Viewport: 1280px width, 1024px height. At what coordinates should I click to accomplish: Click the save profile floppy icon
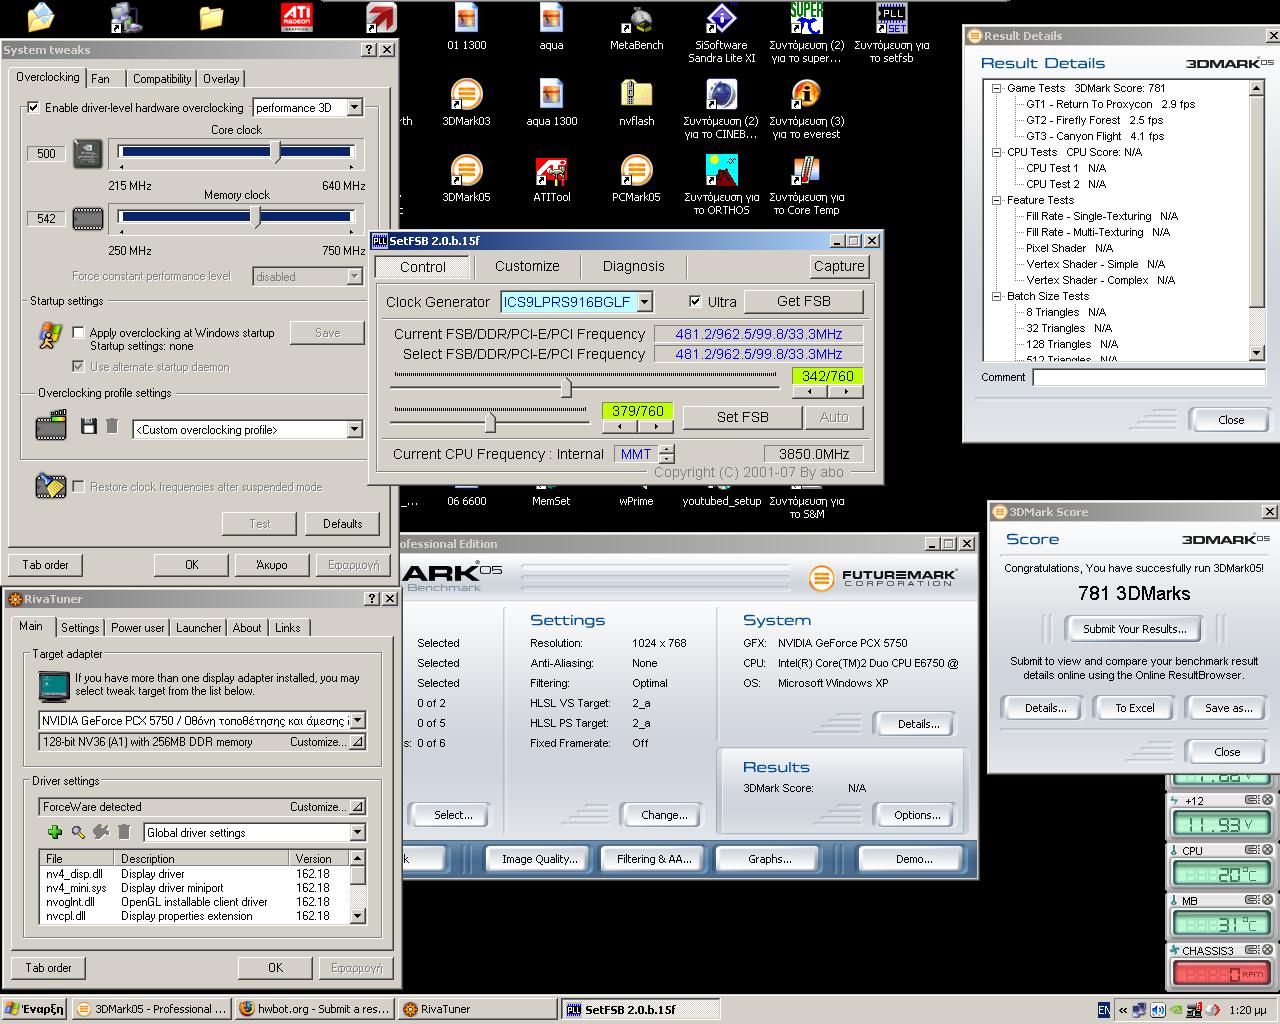89,427
